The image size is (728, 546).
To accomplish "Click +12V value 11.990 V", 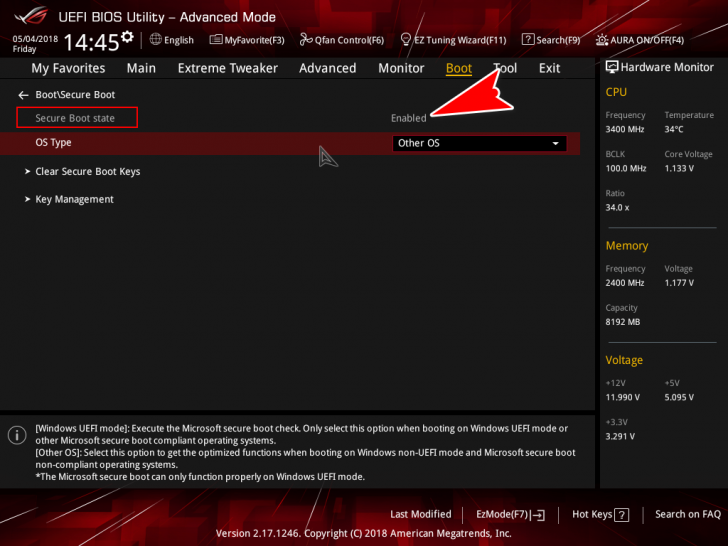I will (623, 397).
